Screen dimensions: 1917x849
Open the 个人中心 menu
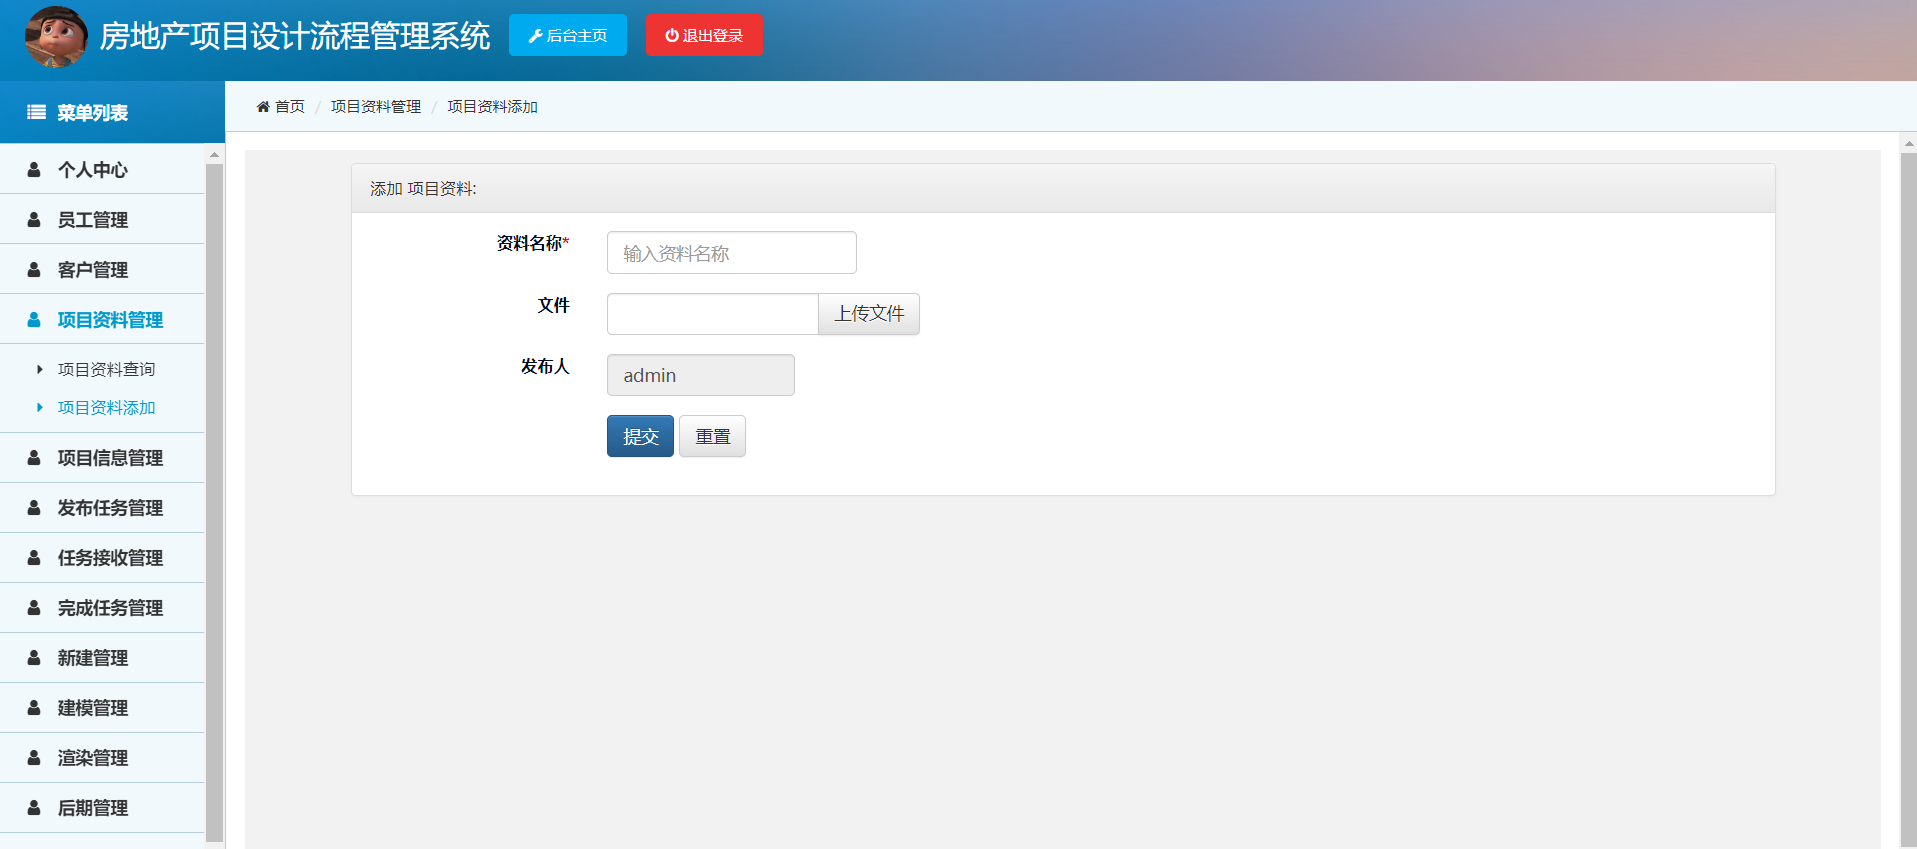tap(102, 169)
